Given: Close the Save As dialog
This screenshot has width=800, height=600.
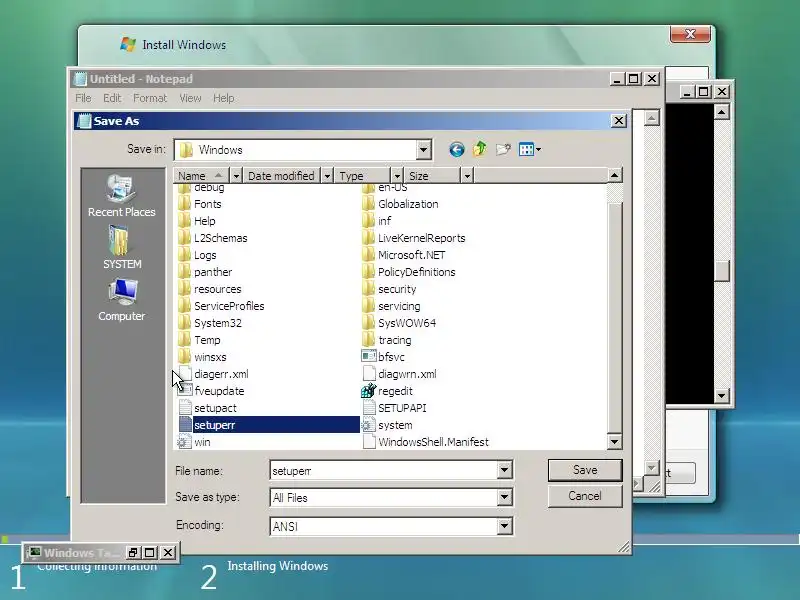Looking at the screenshot, I should pos(619,121).
